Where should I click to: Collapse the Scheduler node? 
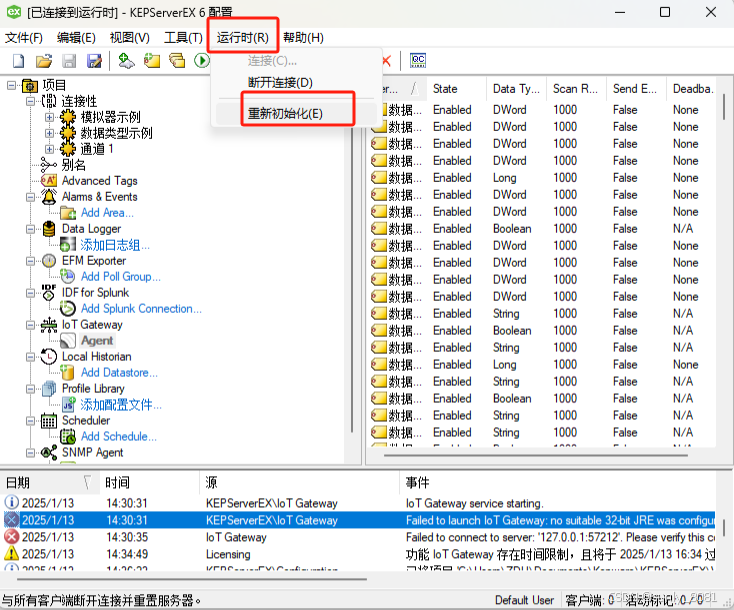point(30,421)
